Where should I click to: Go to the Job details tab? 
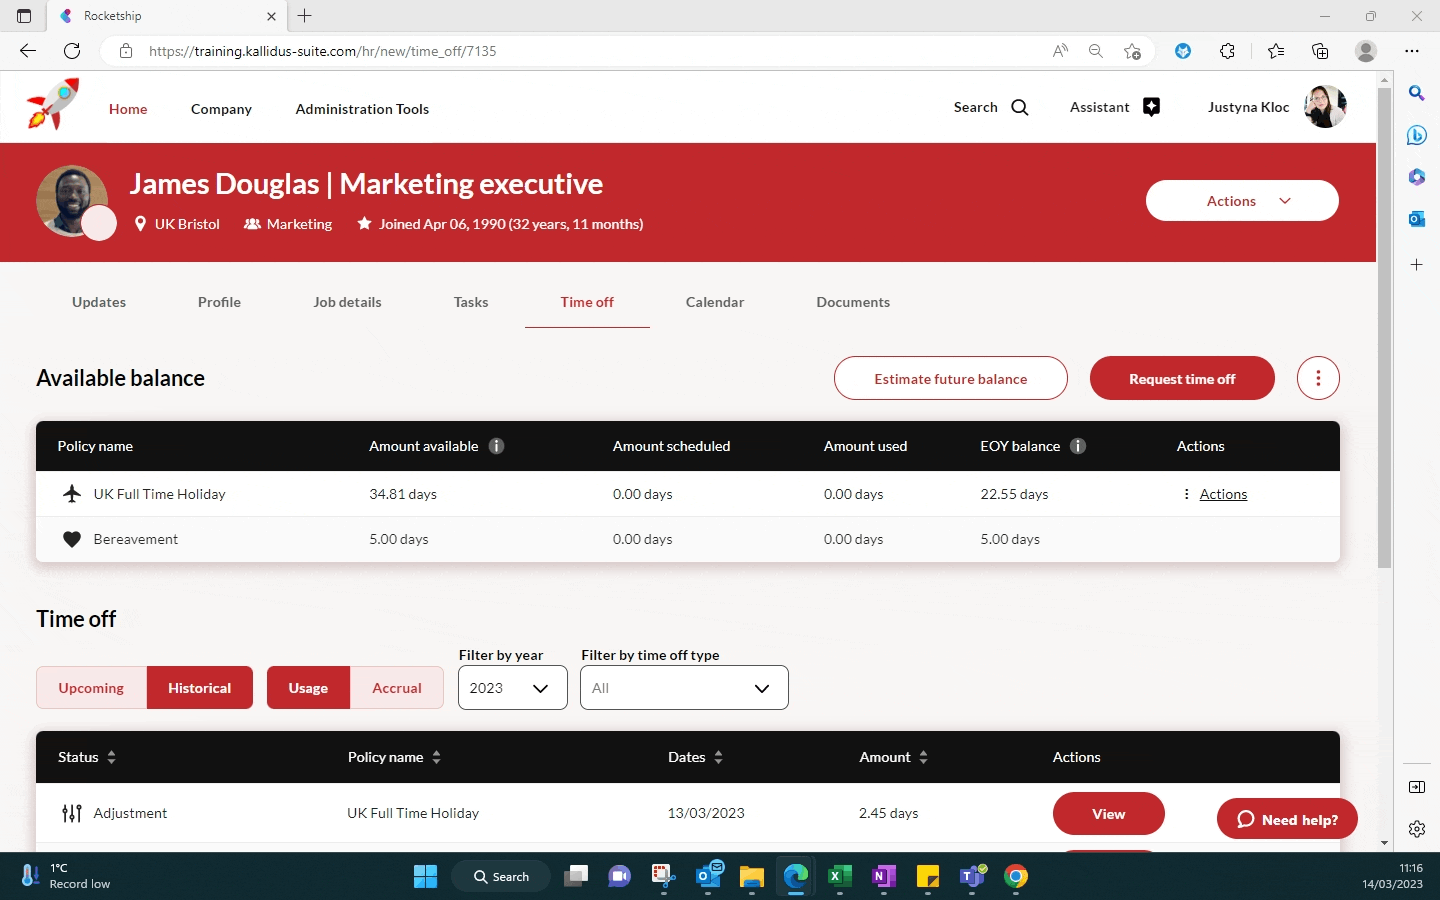click(x=347, y=302)
